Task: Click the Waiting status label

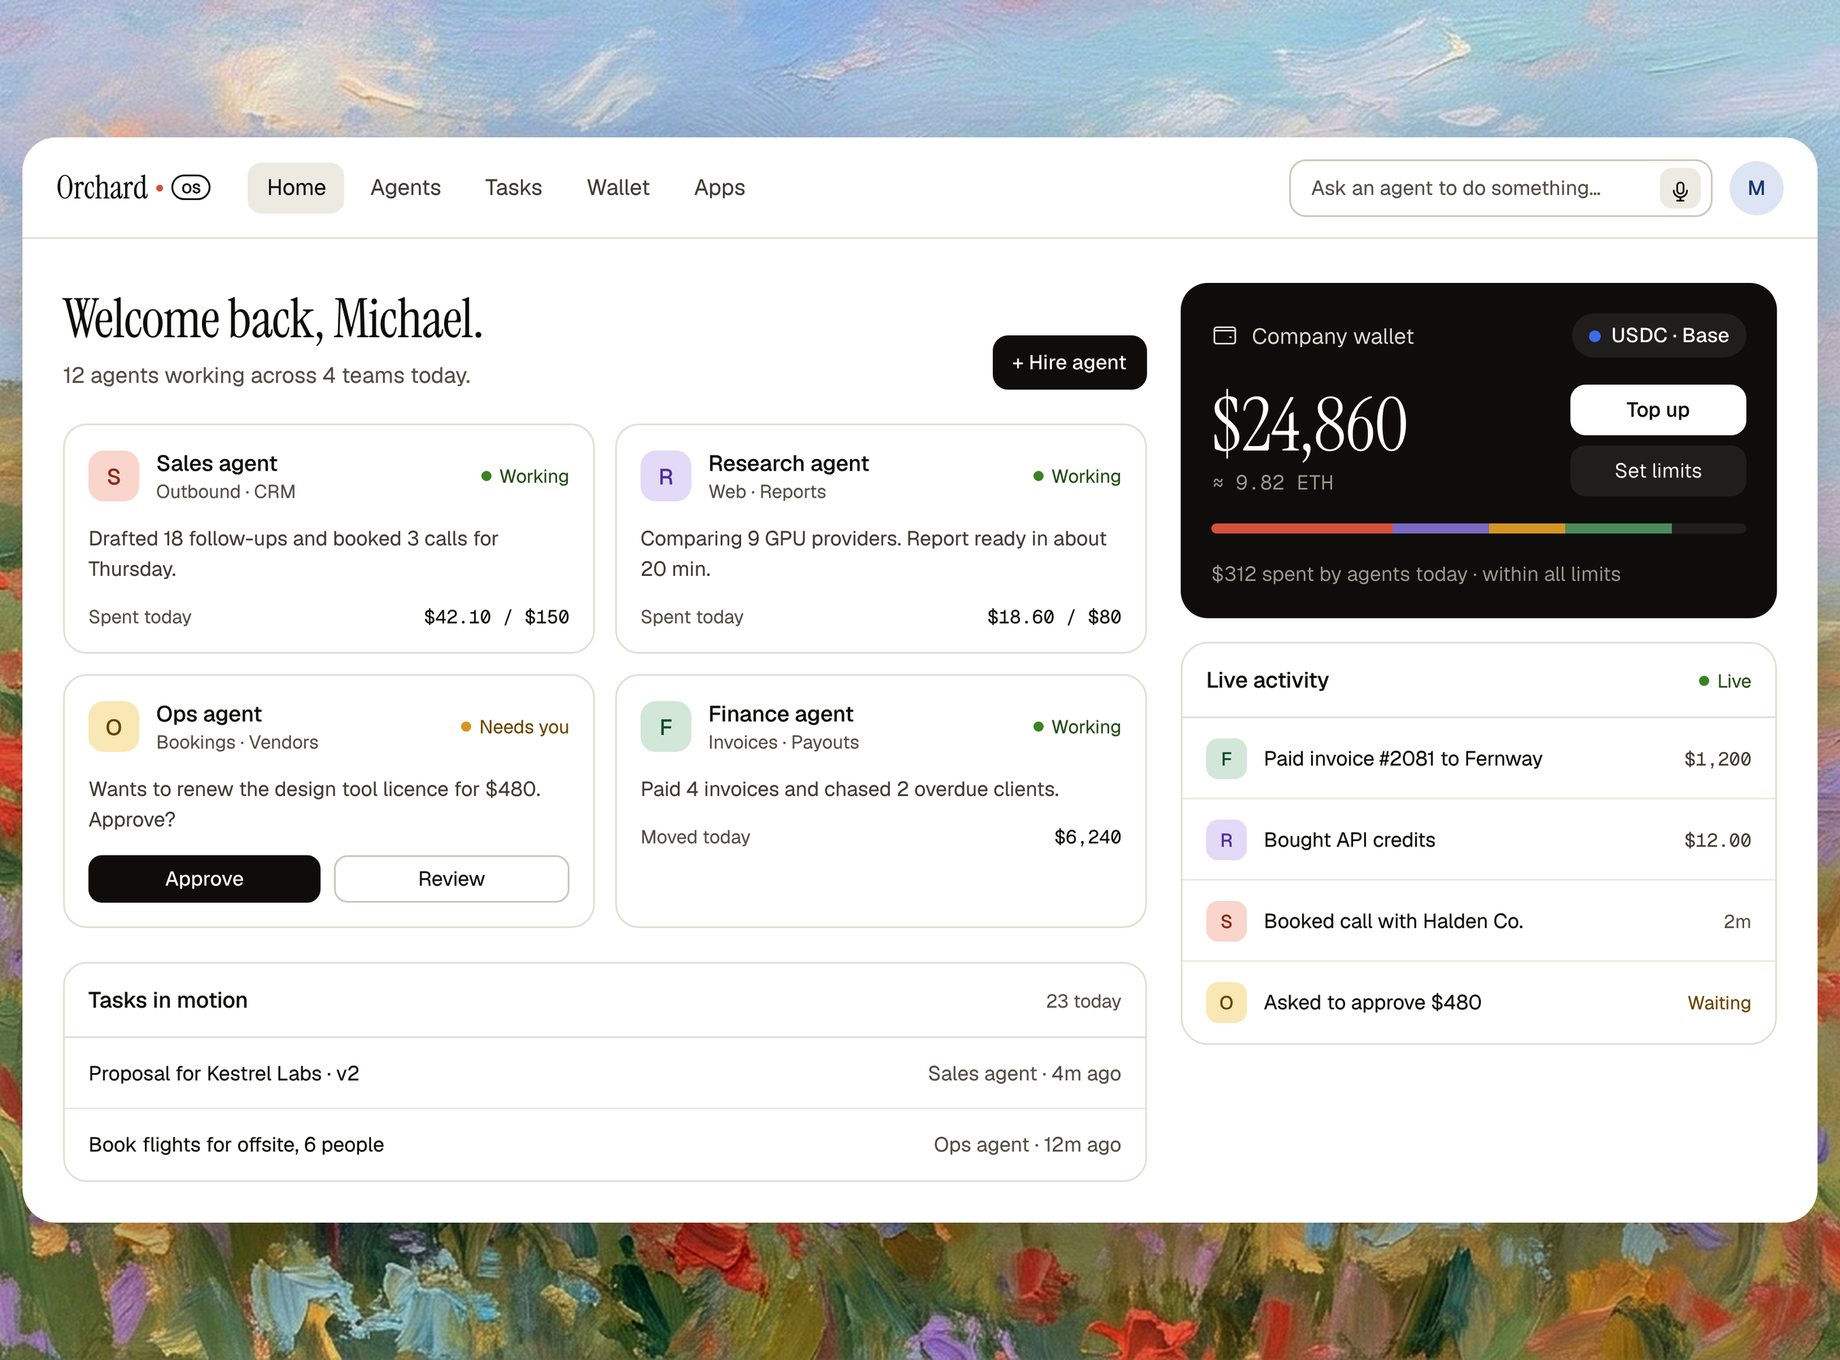Action: coord(1719,1003)
